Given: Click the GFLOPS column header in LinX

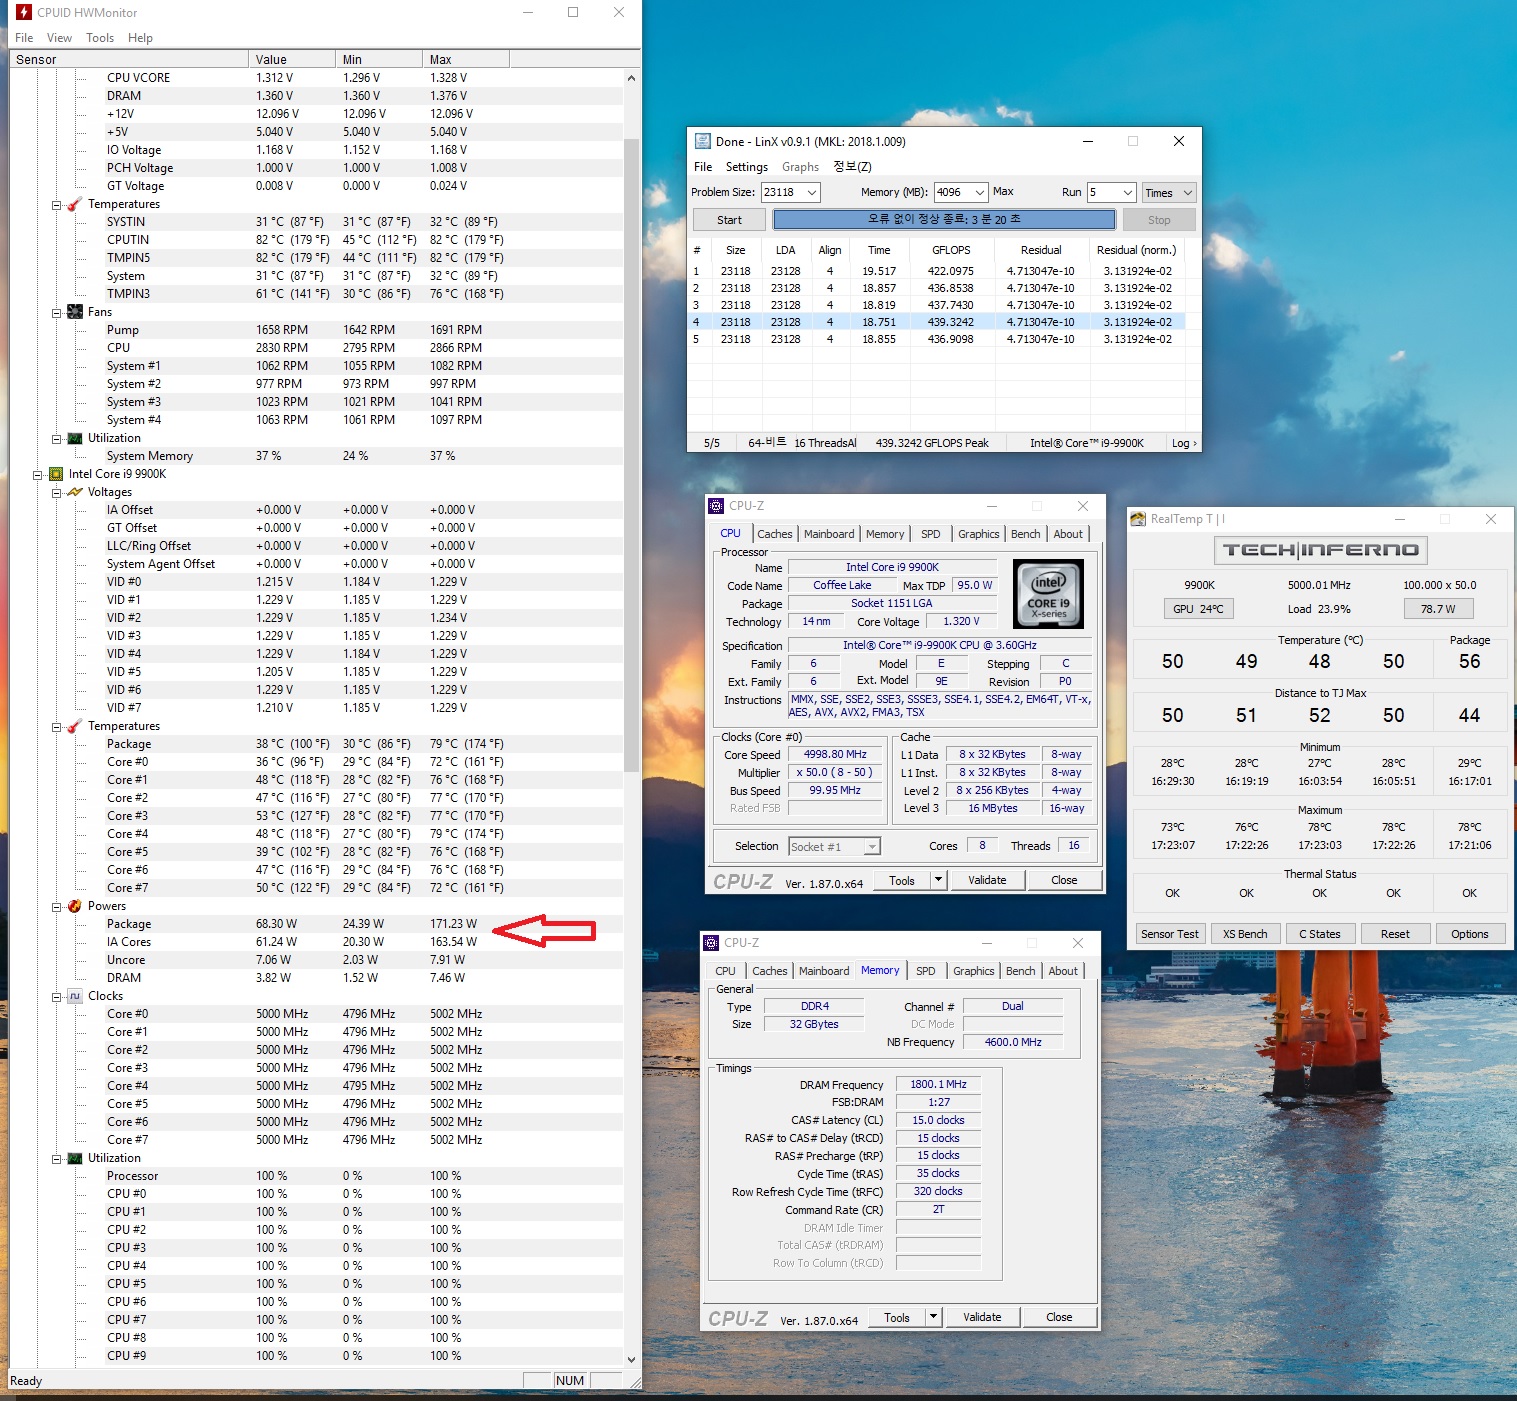Looking at the screenshot, I should click(x=951, y=250).
